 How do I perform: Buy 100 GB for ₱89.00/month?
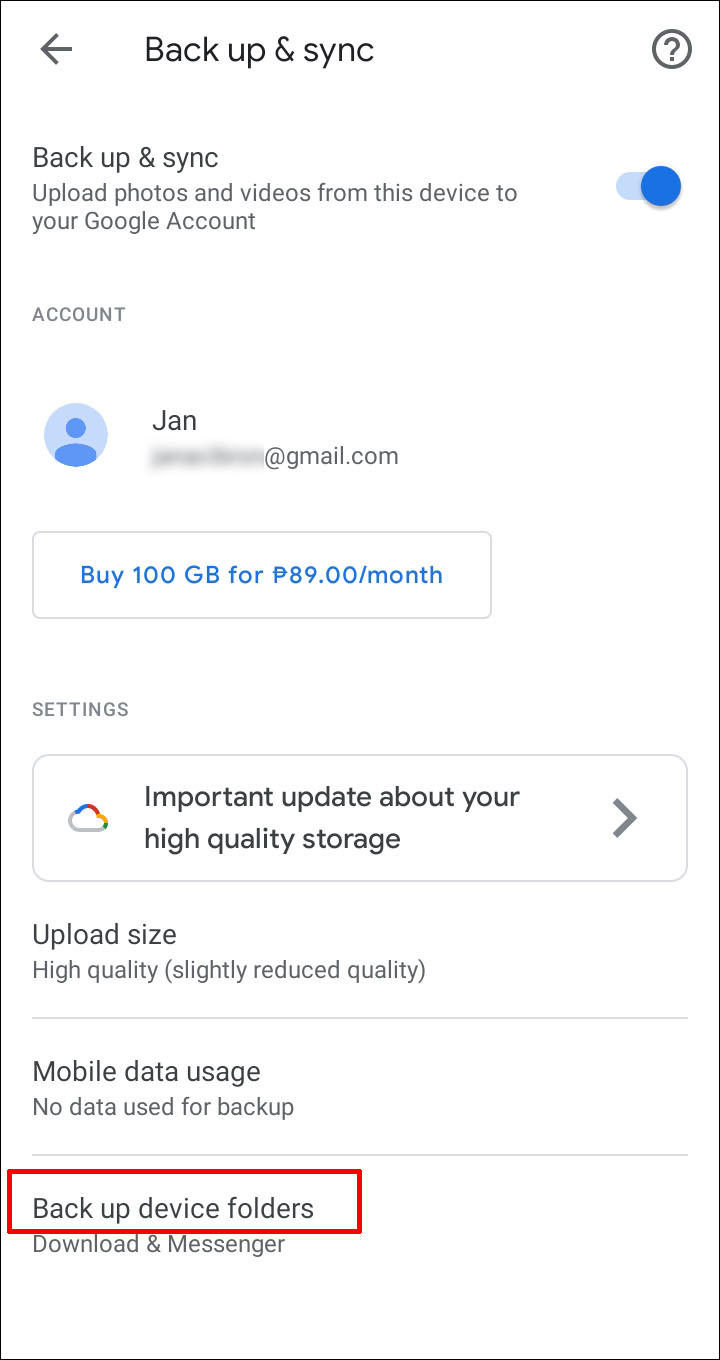coord(261,575)
